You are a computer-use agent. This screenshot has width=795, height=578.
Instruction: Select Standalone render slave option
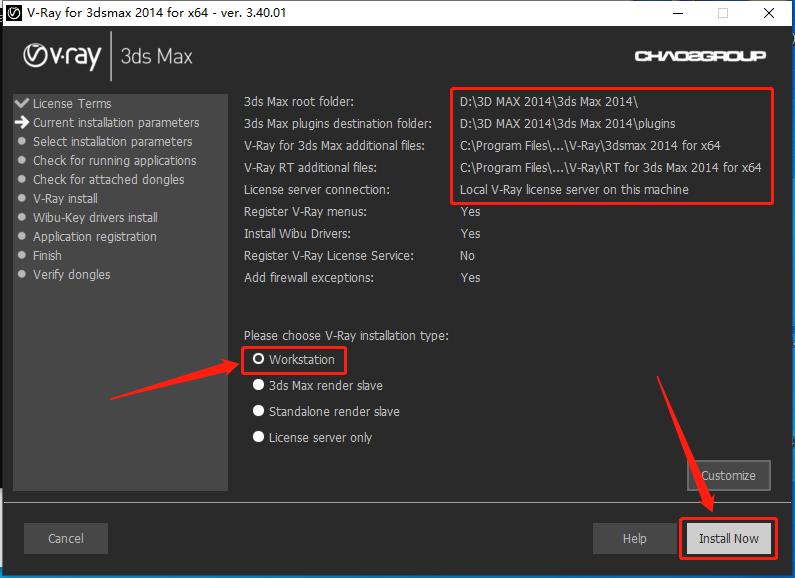click(x=259, y=411)
